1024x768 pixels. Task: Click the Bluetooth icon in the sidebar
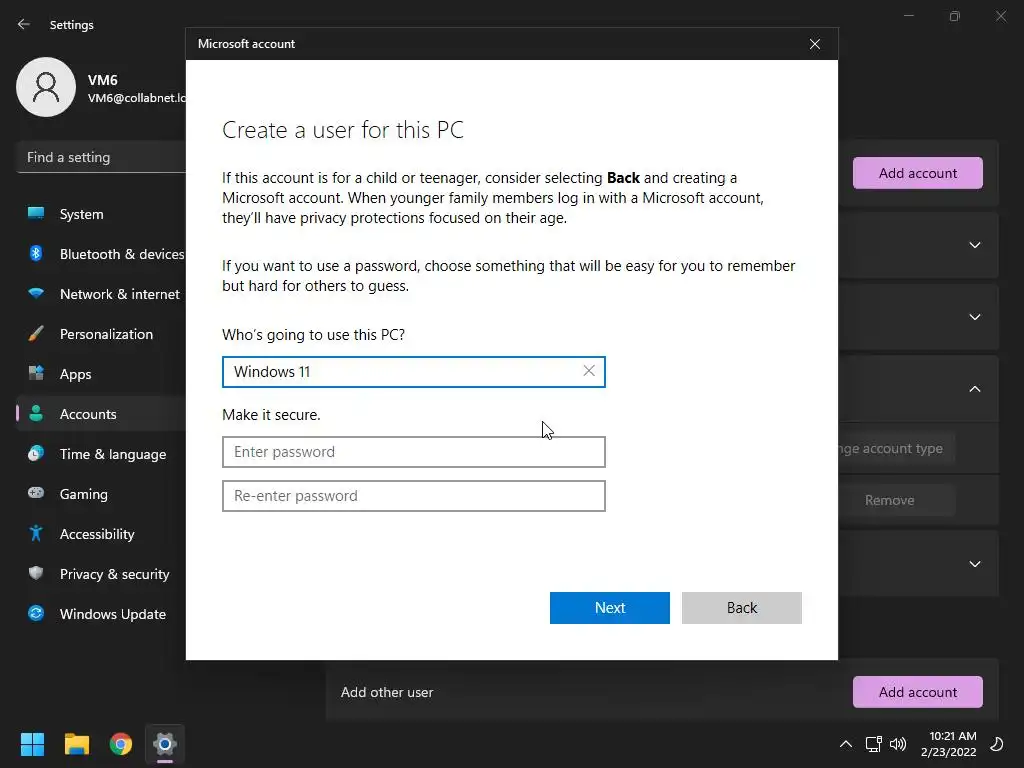[36, 253]
